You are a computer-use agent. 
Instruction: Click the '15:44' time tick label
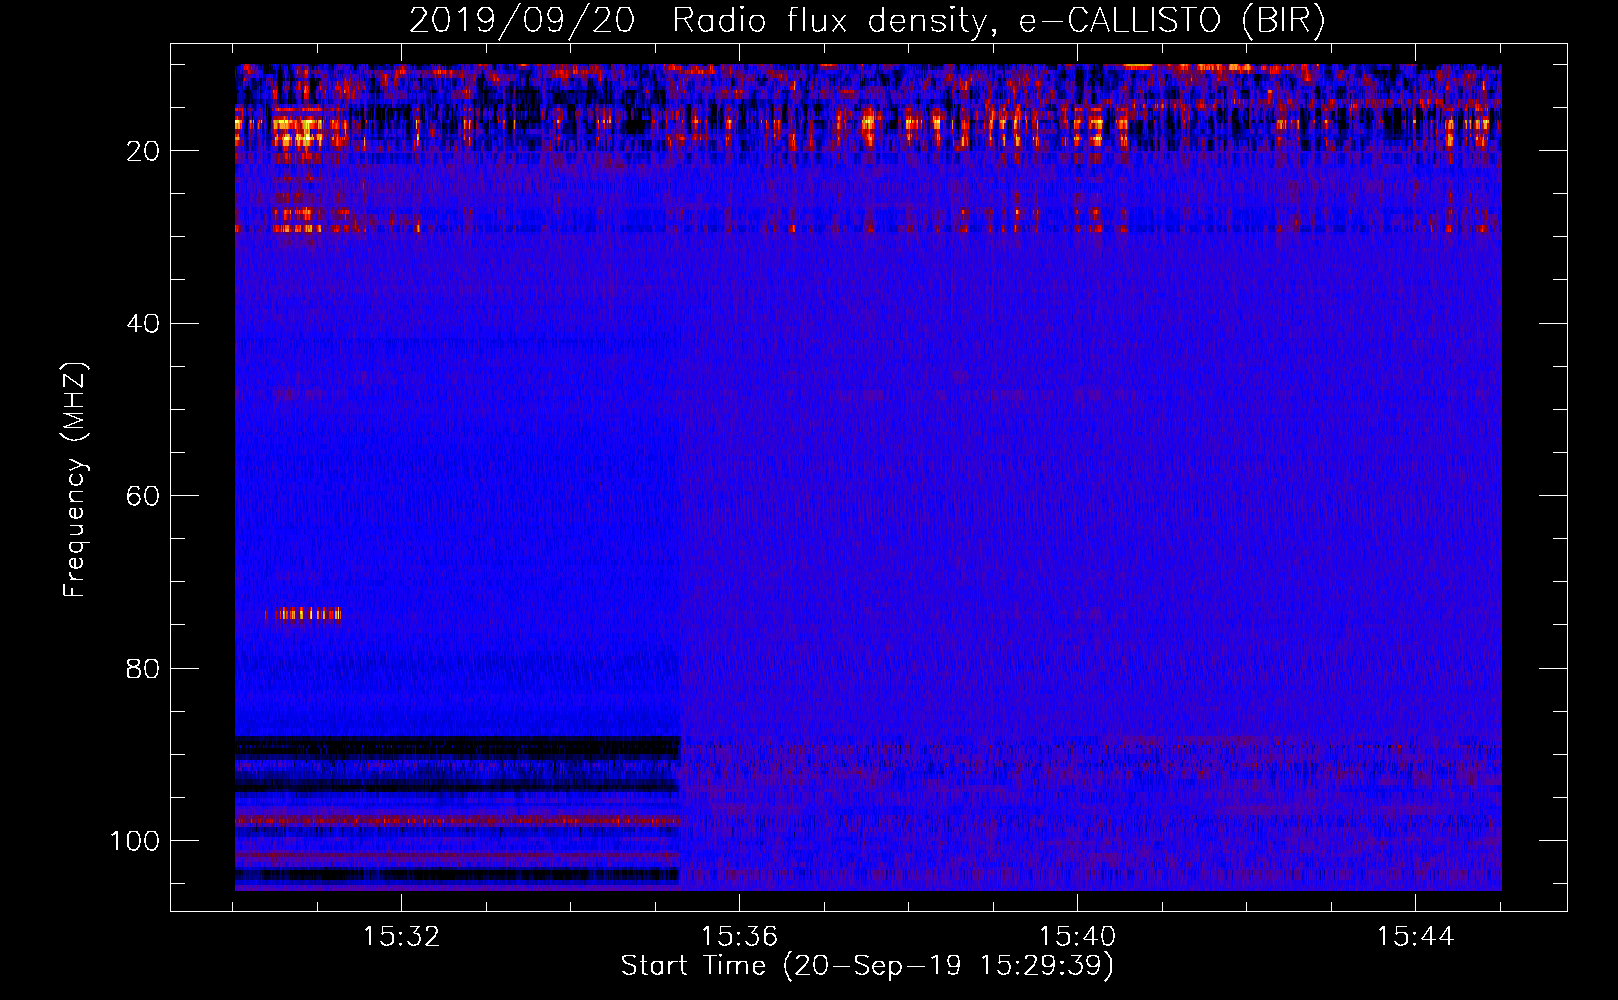click(x=1415, y=937)
